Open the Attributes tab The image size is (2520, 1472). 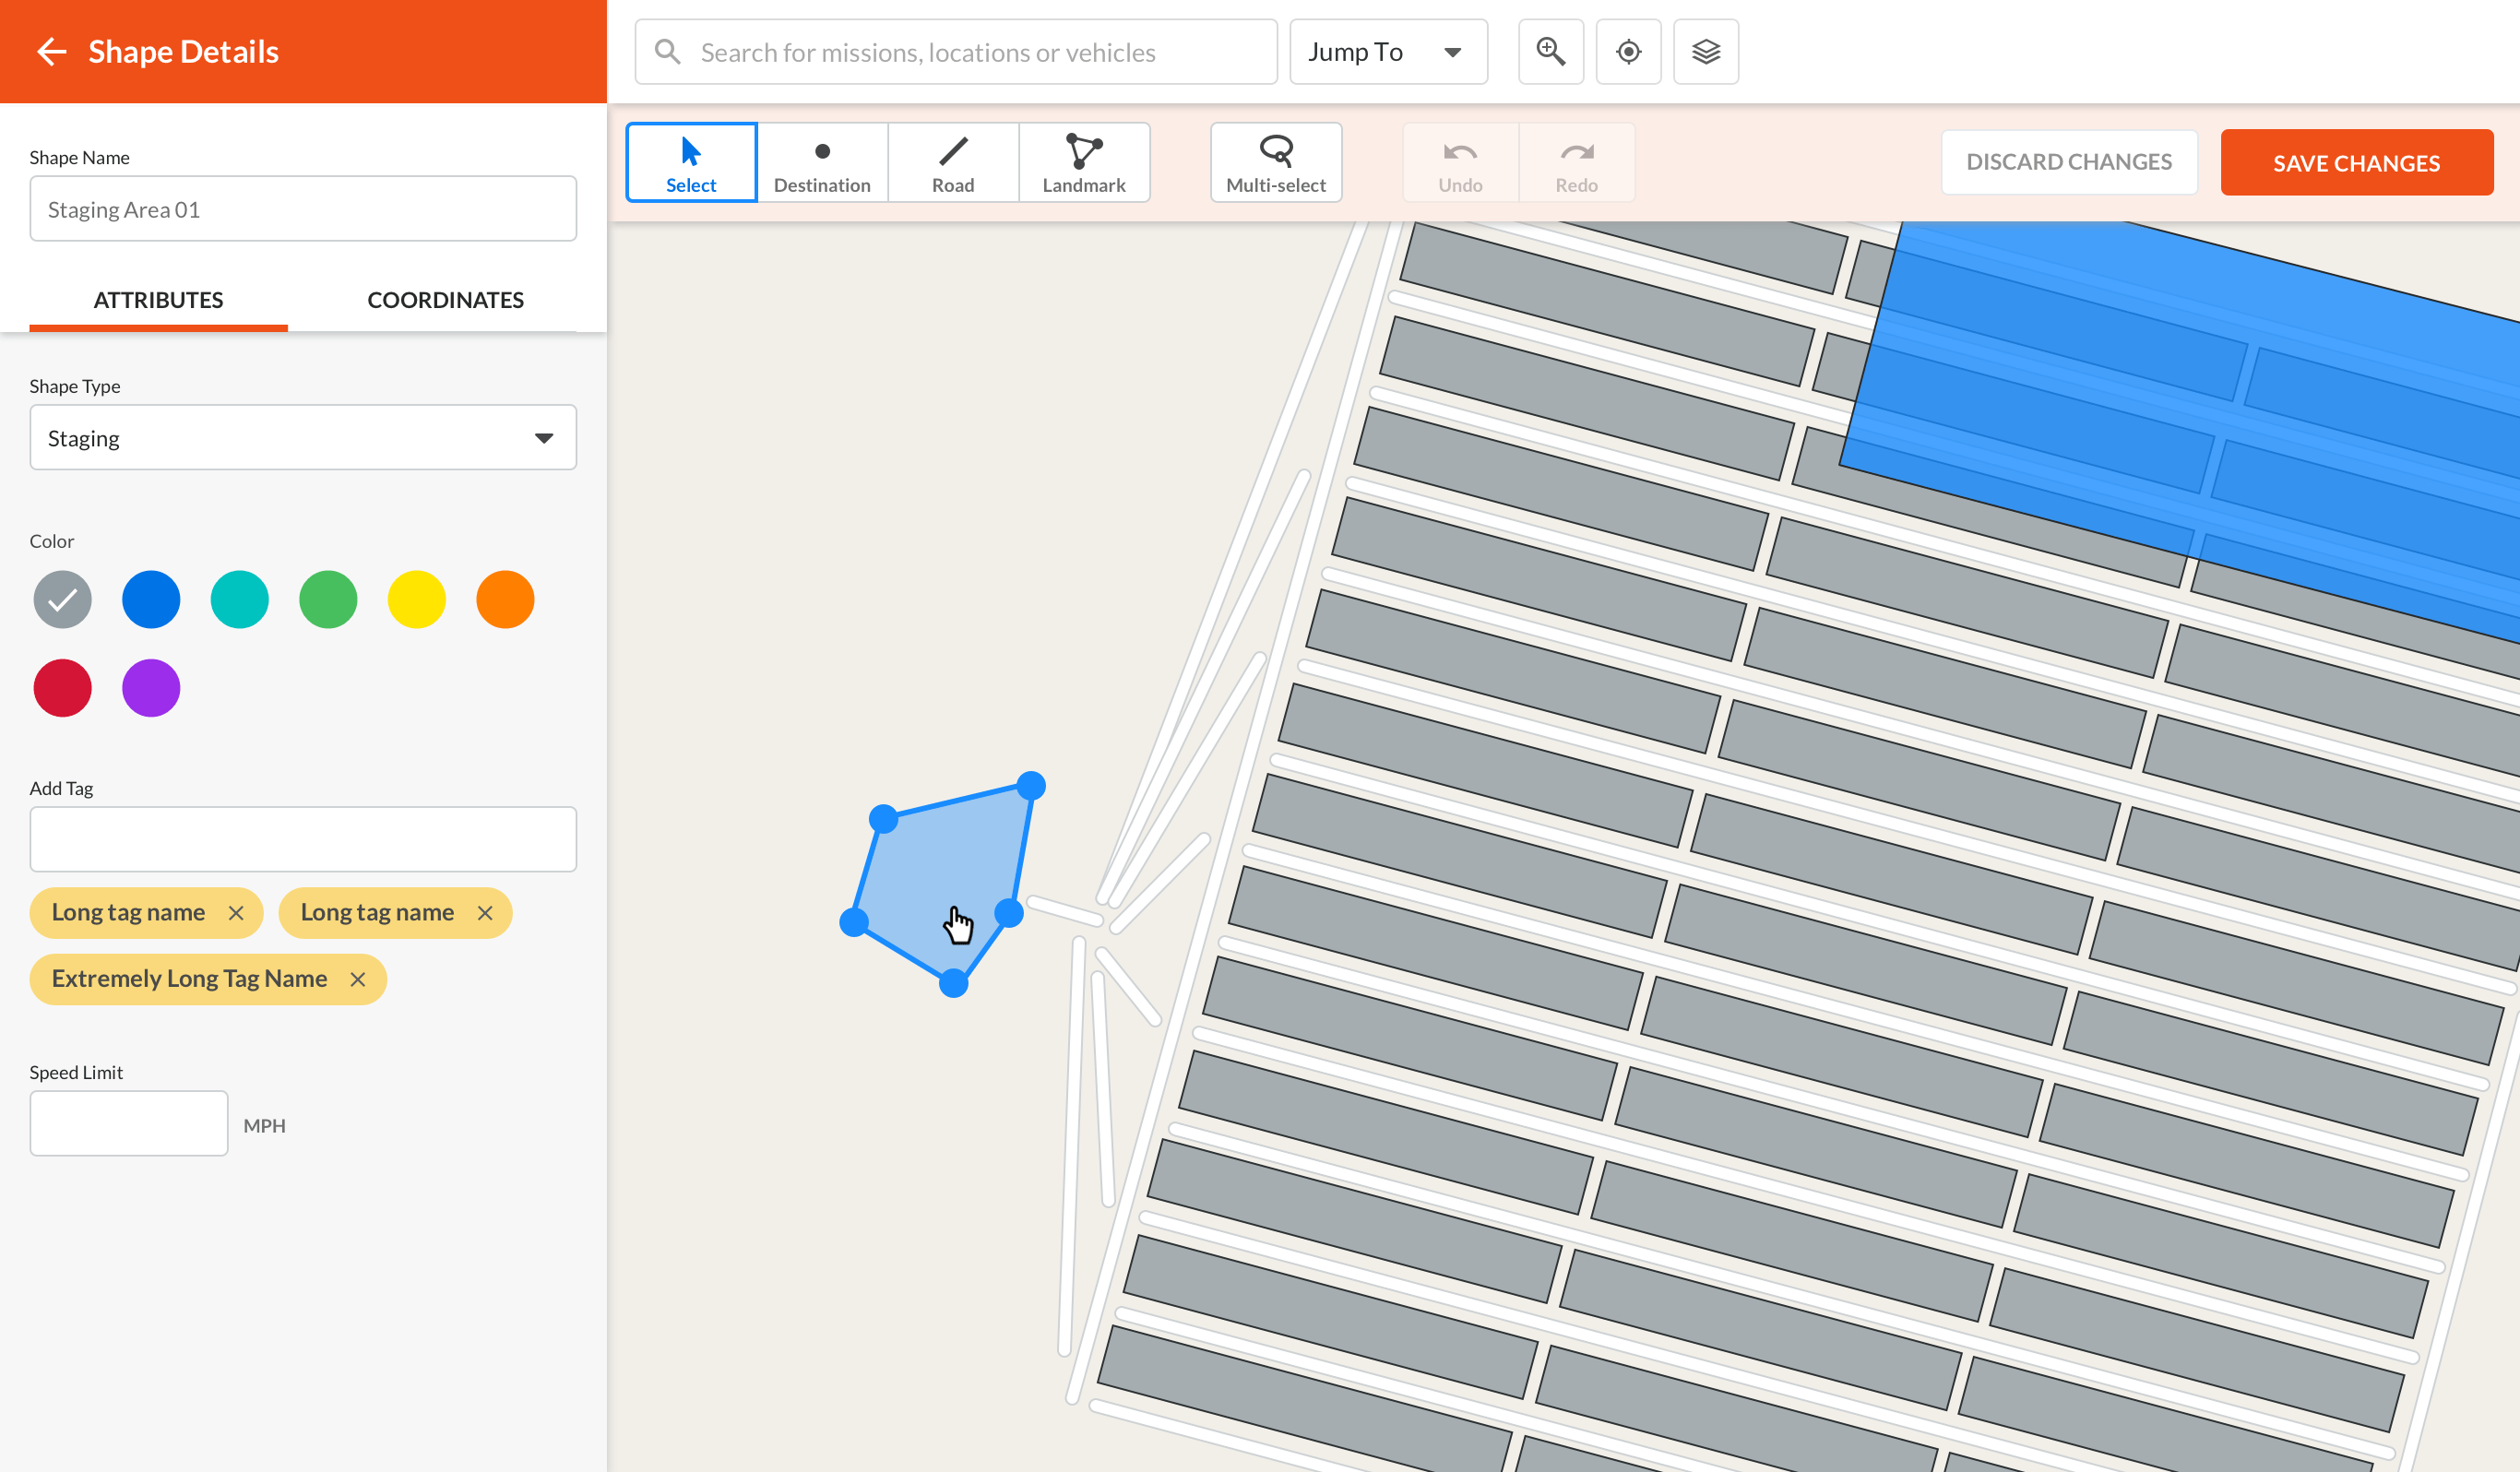(158, 300)
